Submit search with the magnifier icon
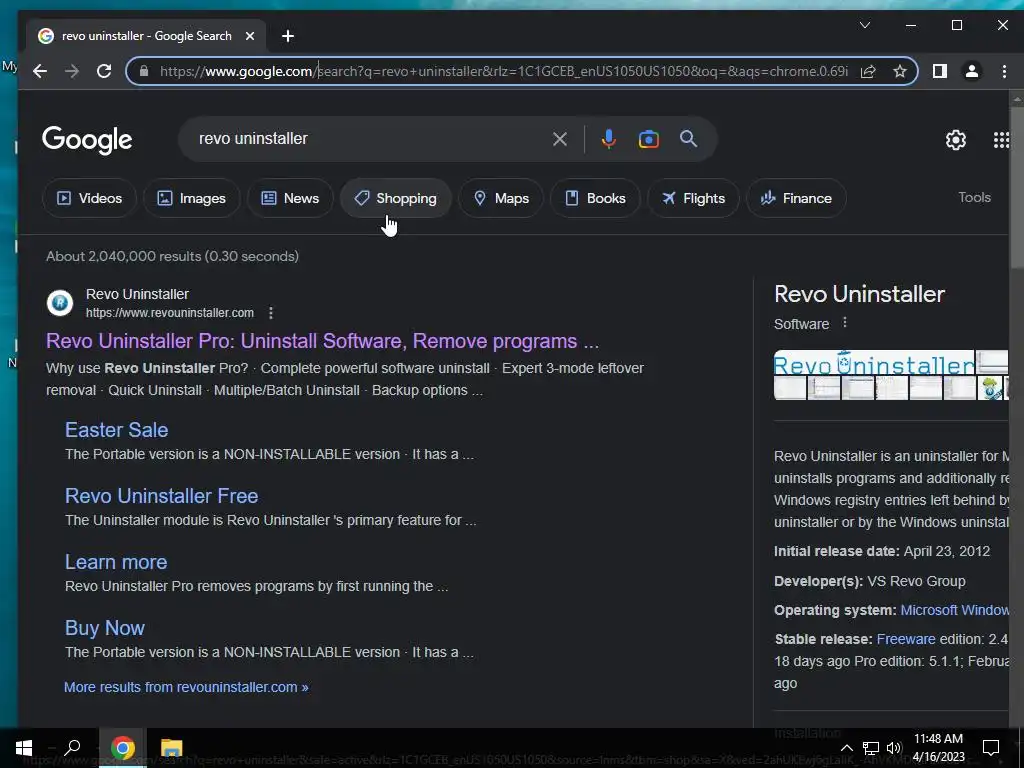The width and height of the screenshot is (1024, 768). [688, 138]
